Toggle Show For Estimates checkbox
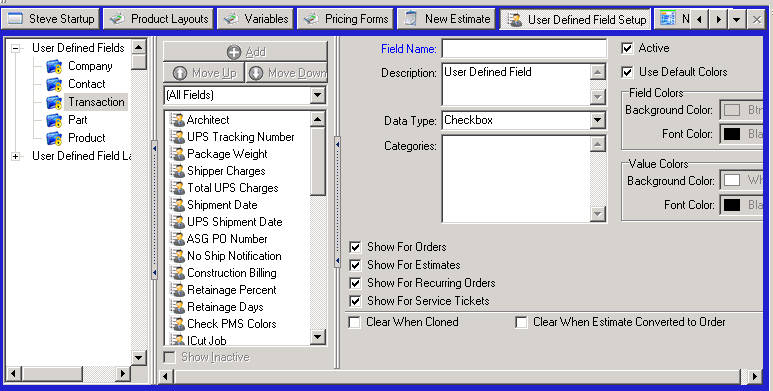This screenshot has height=391, width=773. (355, 265)
